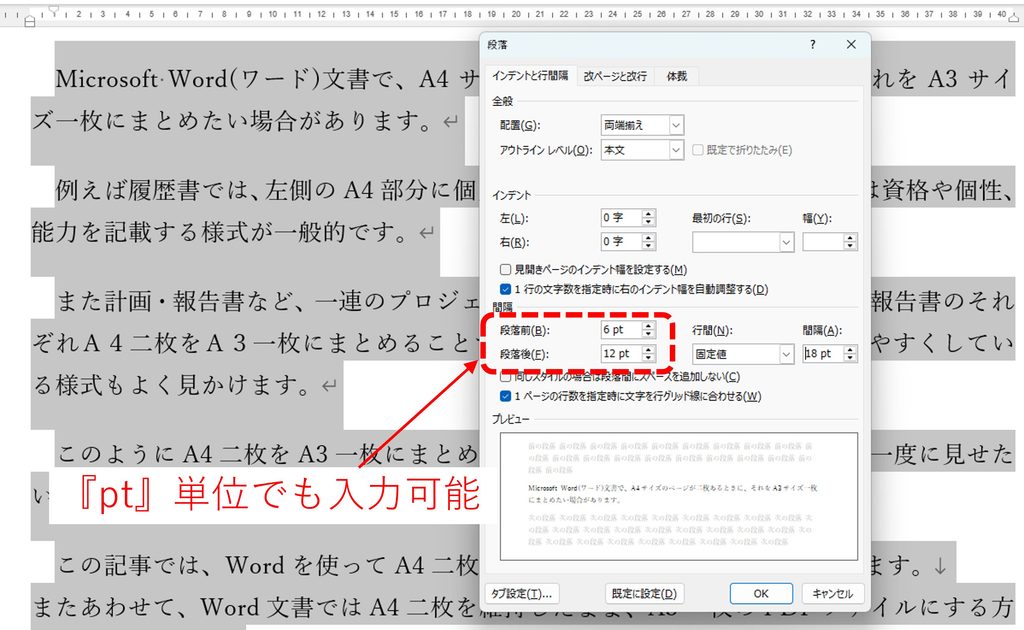
Task: Open the 行間 line spacing dropdown
Action: click(x=786, y=354)
